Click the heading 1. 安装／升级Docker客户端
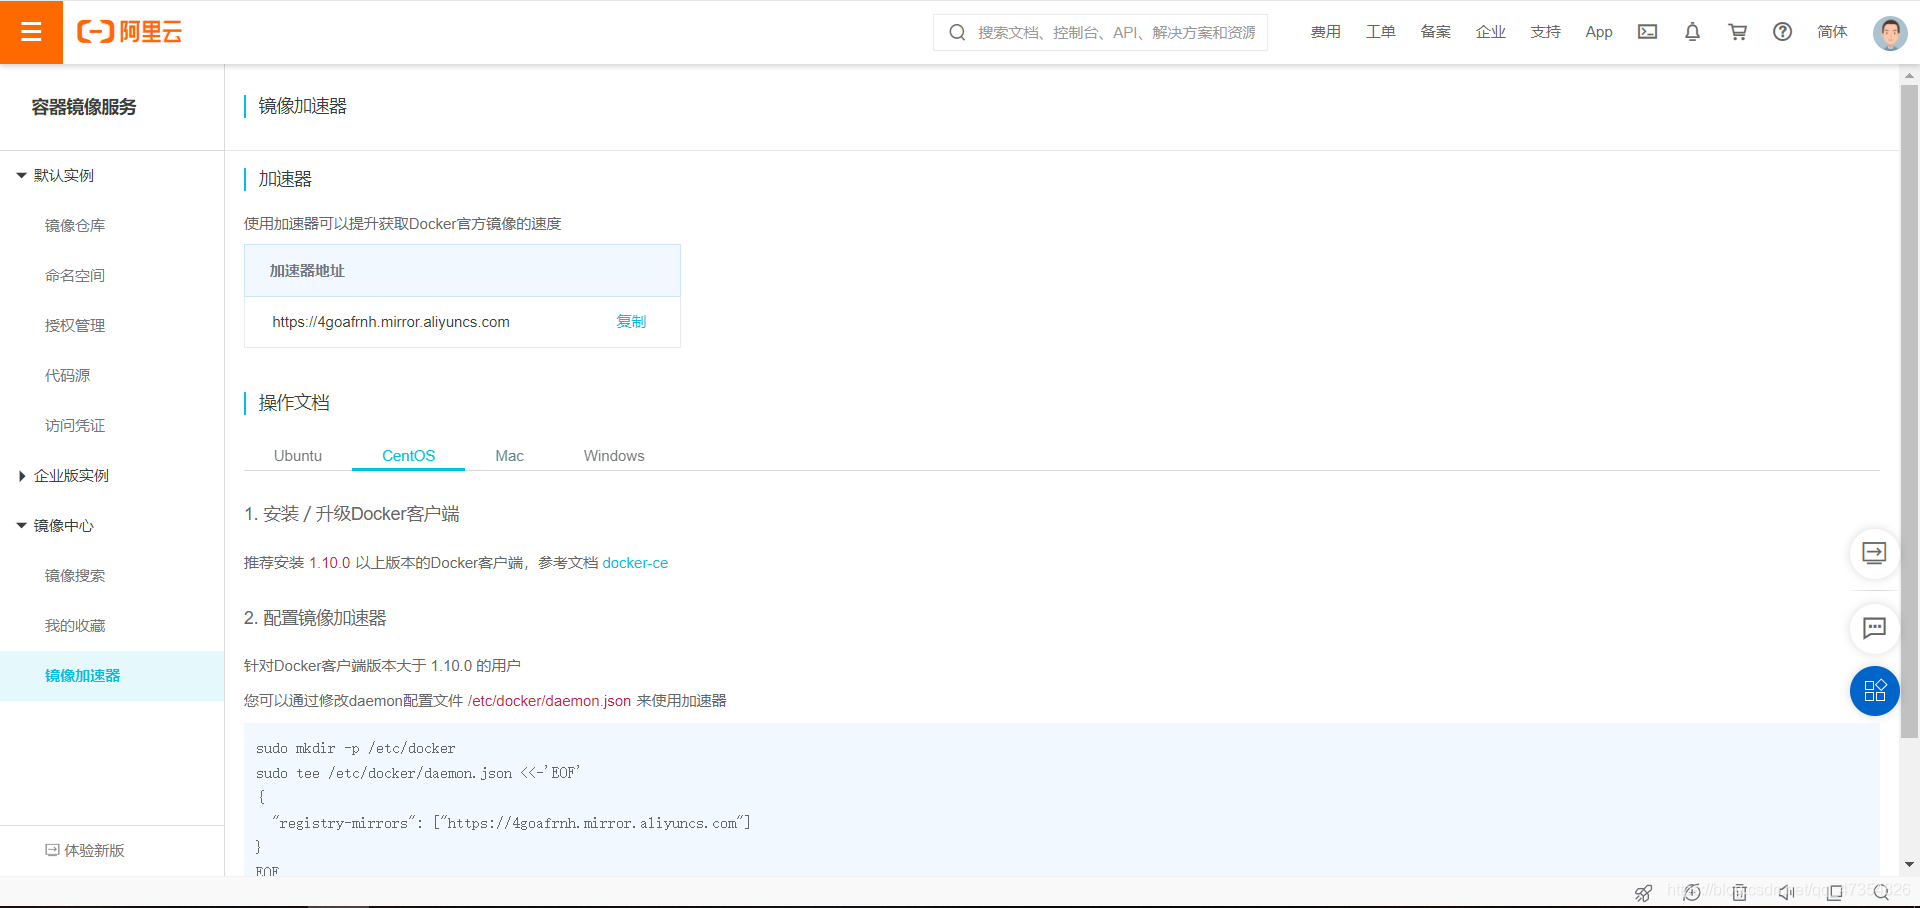The height and width of the screenshot is (908, 1920). (352, 514)
